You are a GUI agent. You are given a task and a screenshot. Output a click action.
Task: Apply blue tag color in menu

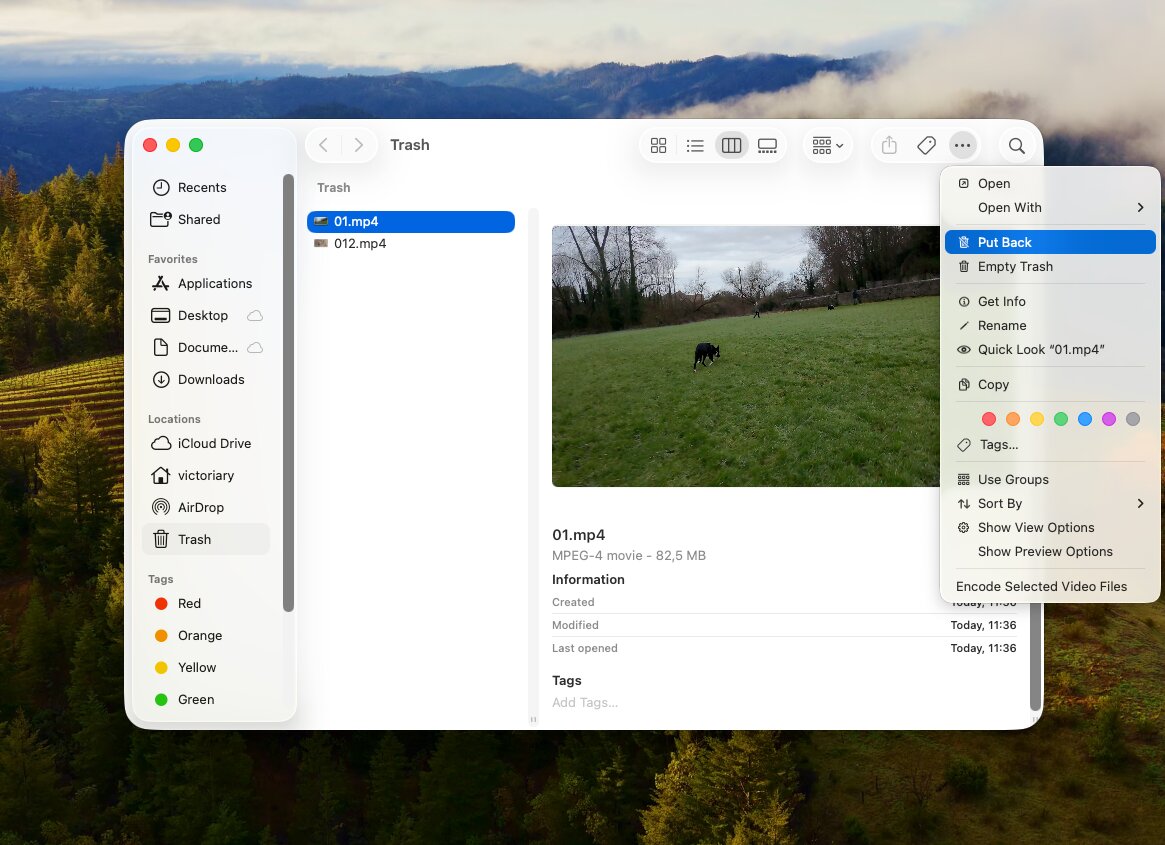click(1085, 419)
